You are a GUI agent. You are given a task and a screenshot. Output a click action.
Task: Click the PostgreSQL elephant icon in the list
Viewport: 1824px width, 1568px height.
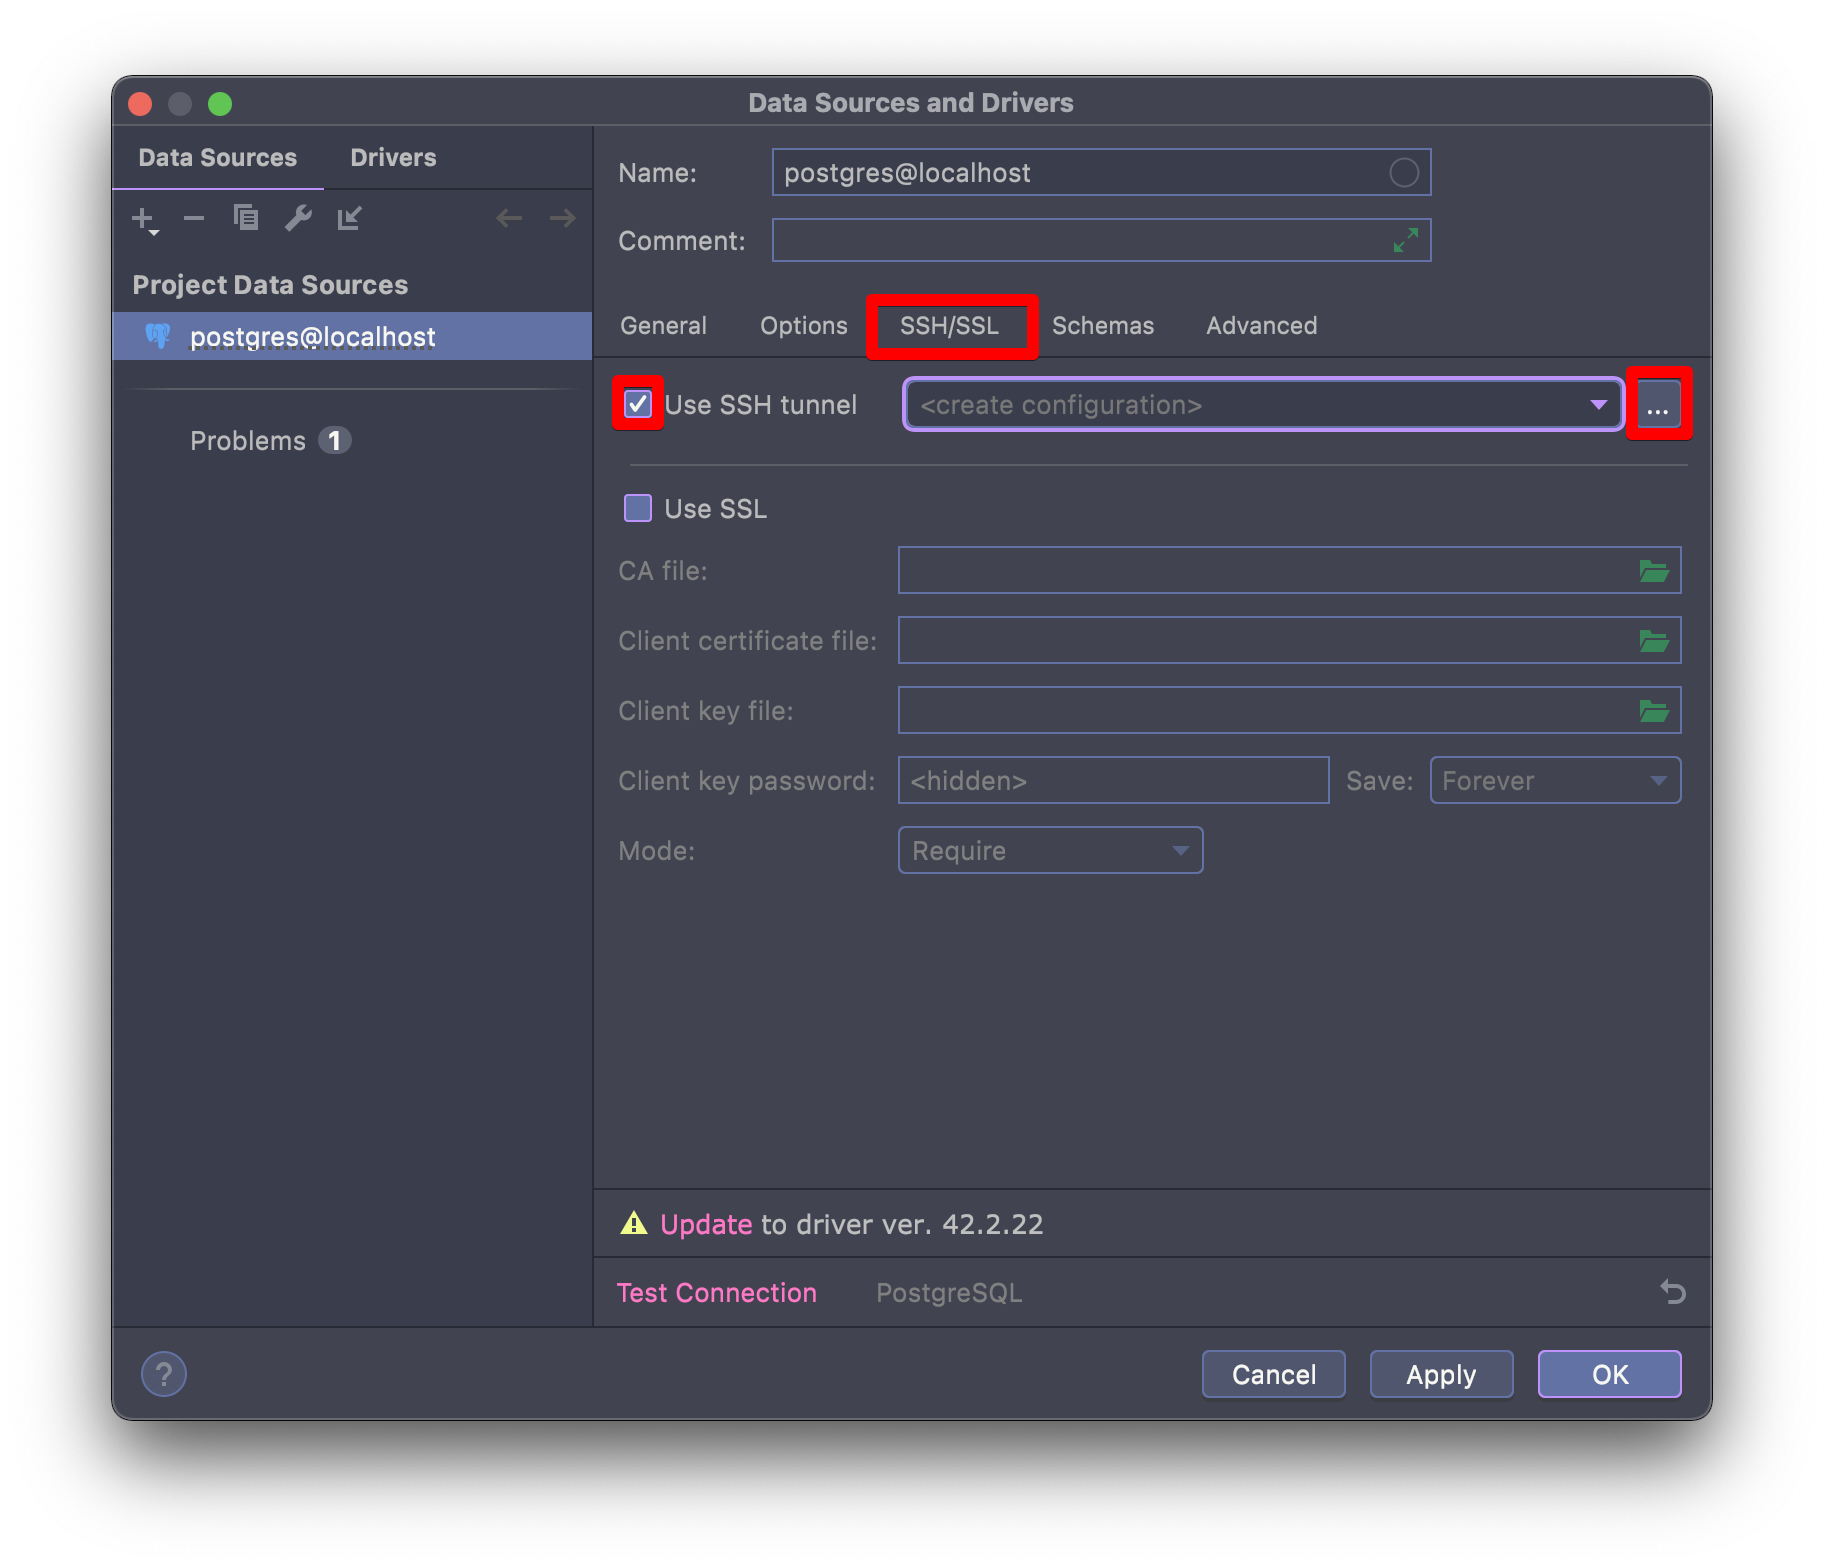pos(158,335)
